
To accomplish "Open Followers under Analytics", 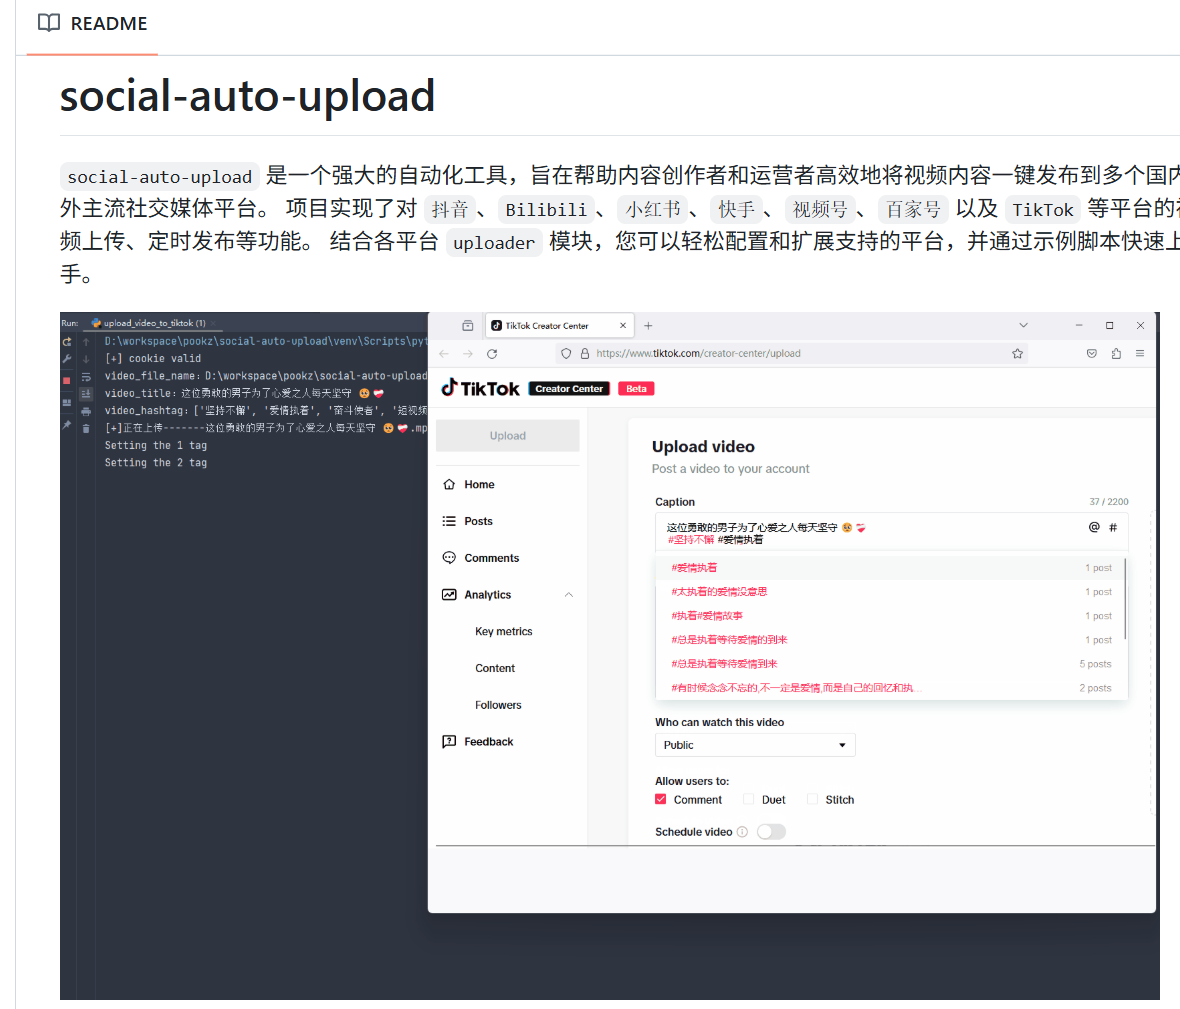I will point(497,706).
